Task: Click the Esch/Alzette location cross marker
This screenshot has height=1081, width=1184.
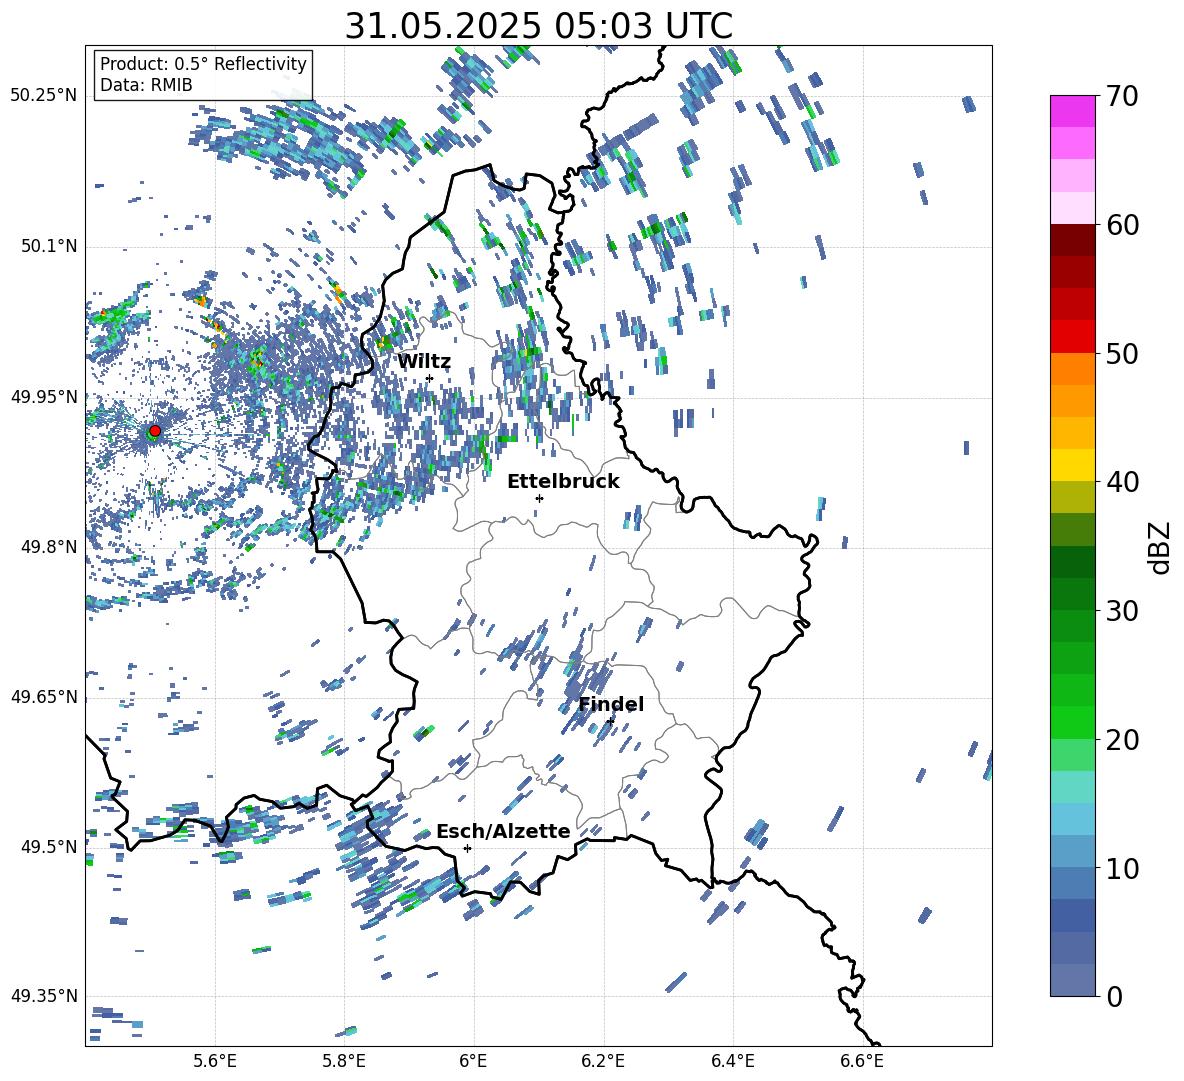Action: [x=467, y=848]
